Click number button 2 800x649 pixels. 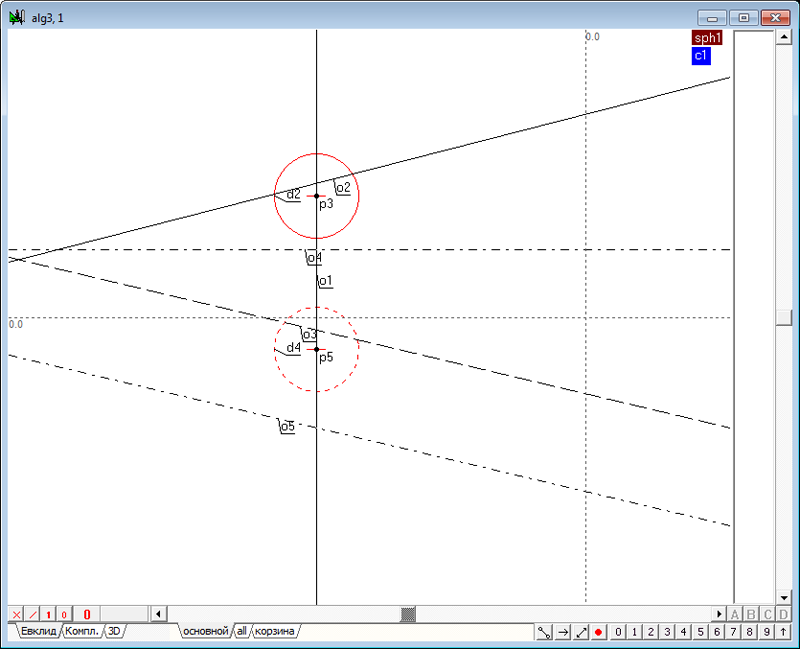[x=651, y=632]
